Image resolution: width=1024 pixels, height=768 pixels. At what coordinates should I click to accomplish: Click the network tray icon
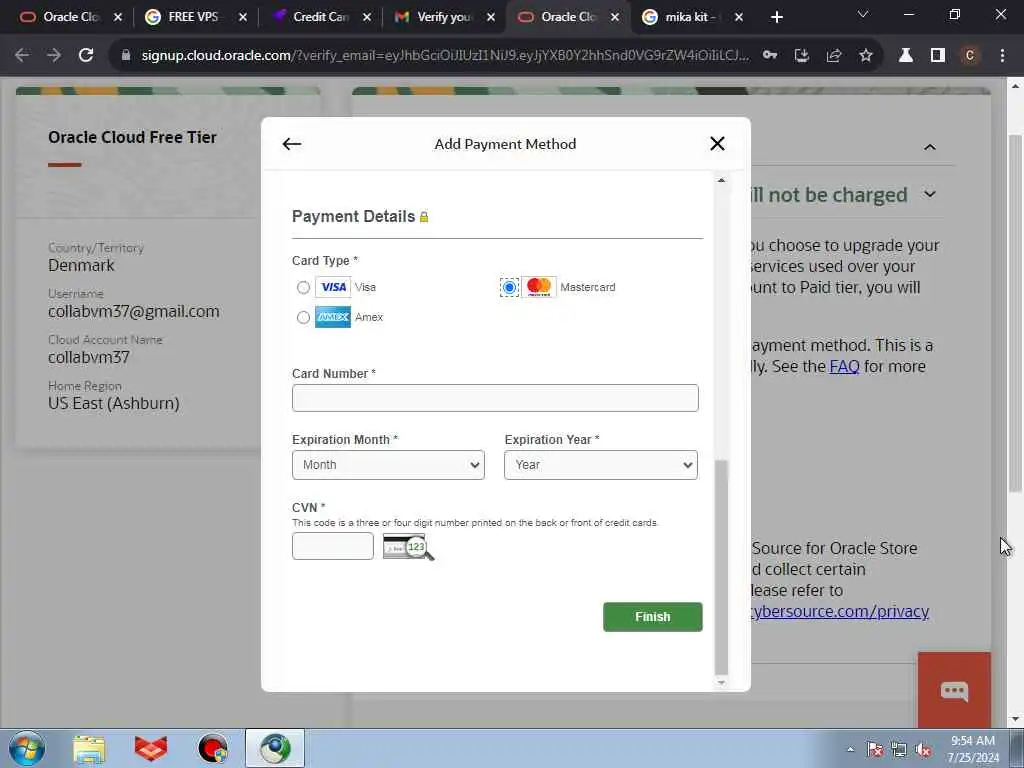(899, 750)
